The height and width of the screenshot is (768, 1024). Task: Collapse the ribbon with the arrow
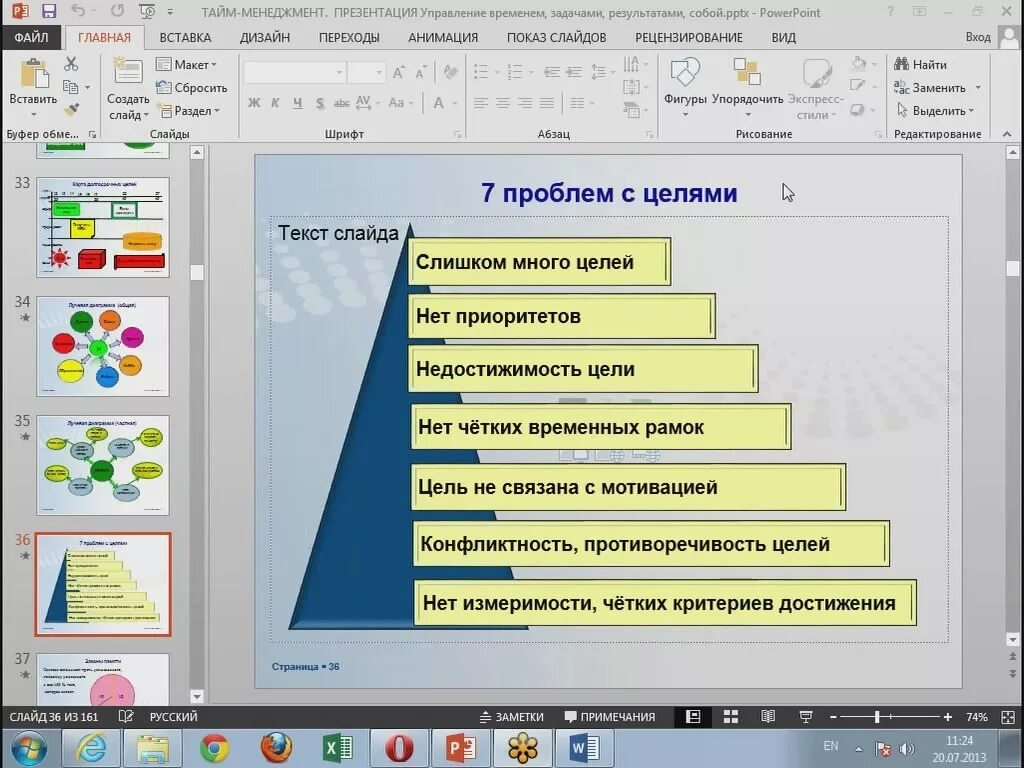point(1007,134)
